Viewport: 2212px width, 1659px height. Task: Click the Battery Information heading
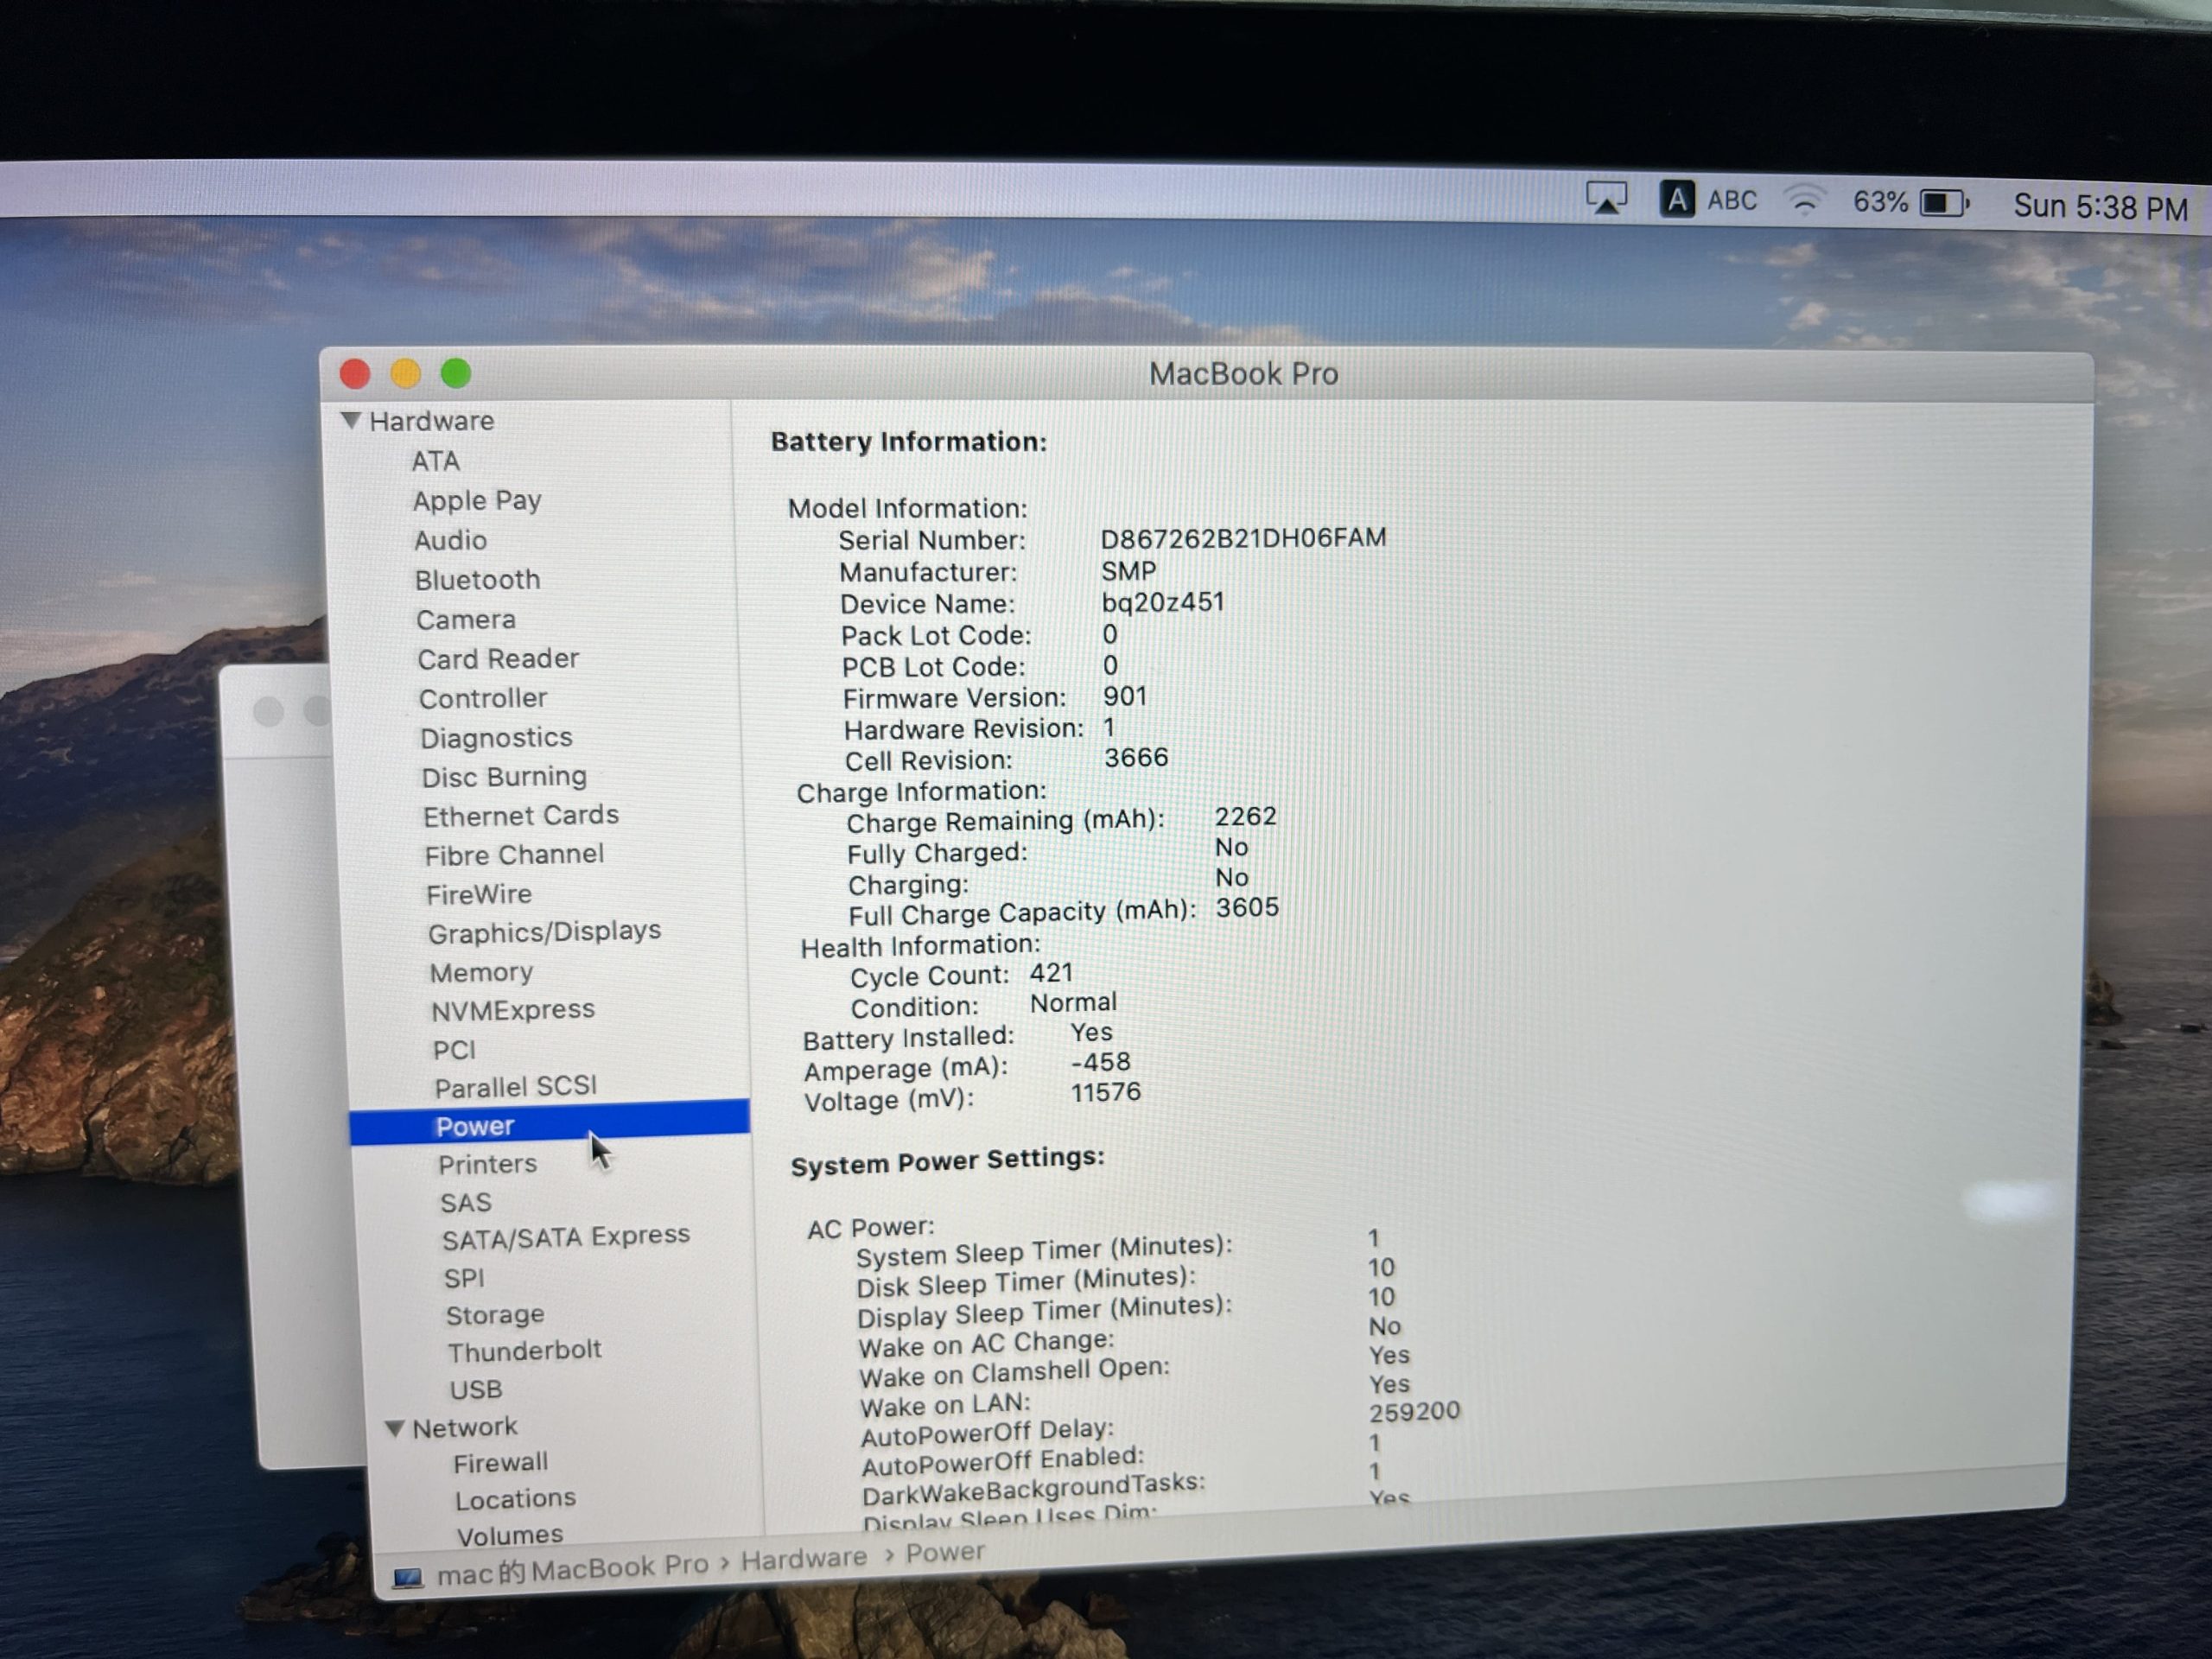coord(909,442)
